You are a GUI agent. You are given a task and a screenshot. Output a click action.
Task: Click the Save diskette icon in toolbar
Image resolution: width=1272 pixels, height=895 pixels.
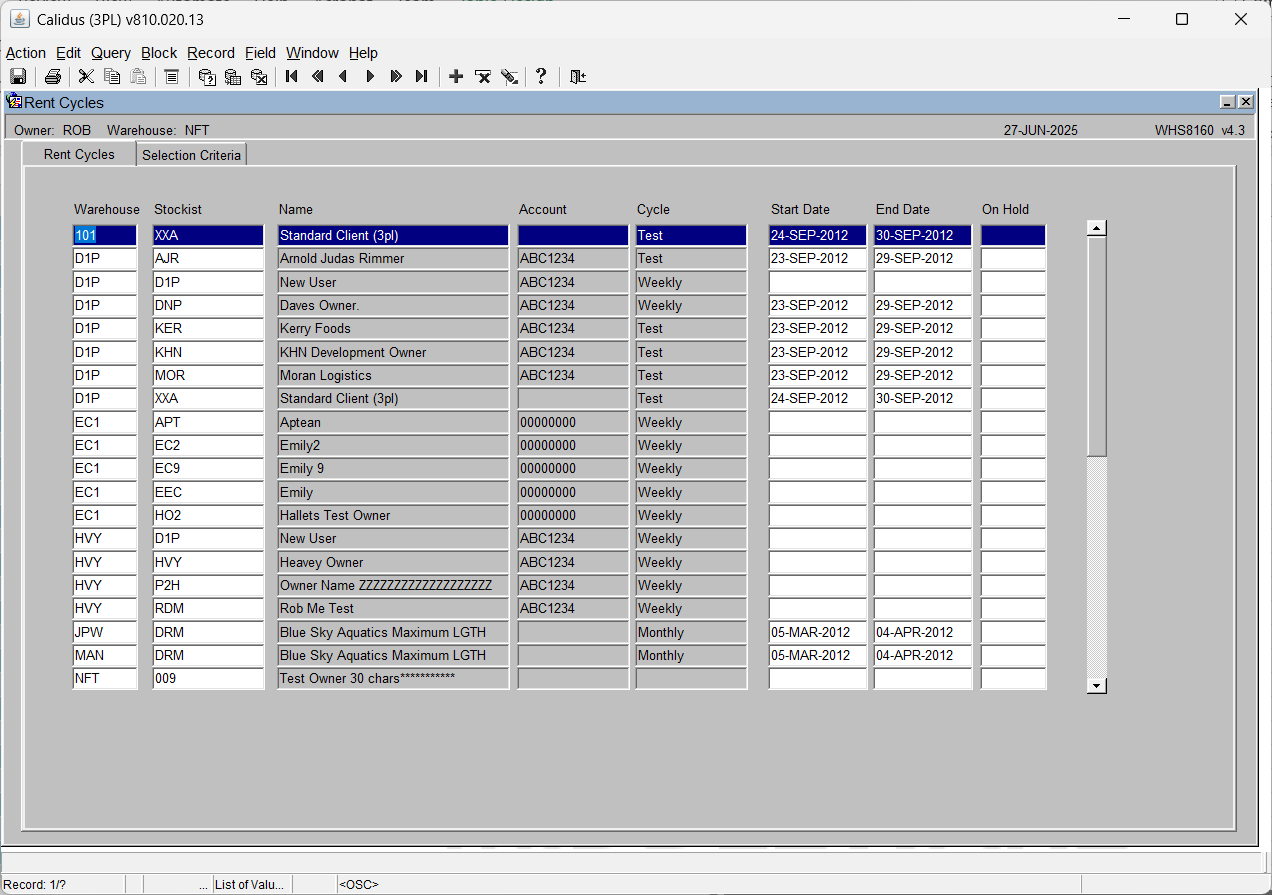[18, 77]
